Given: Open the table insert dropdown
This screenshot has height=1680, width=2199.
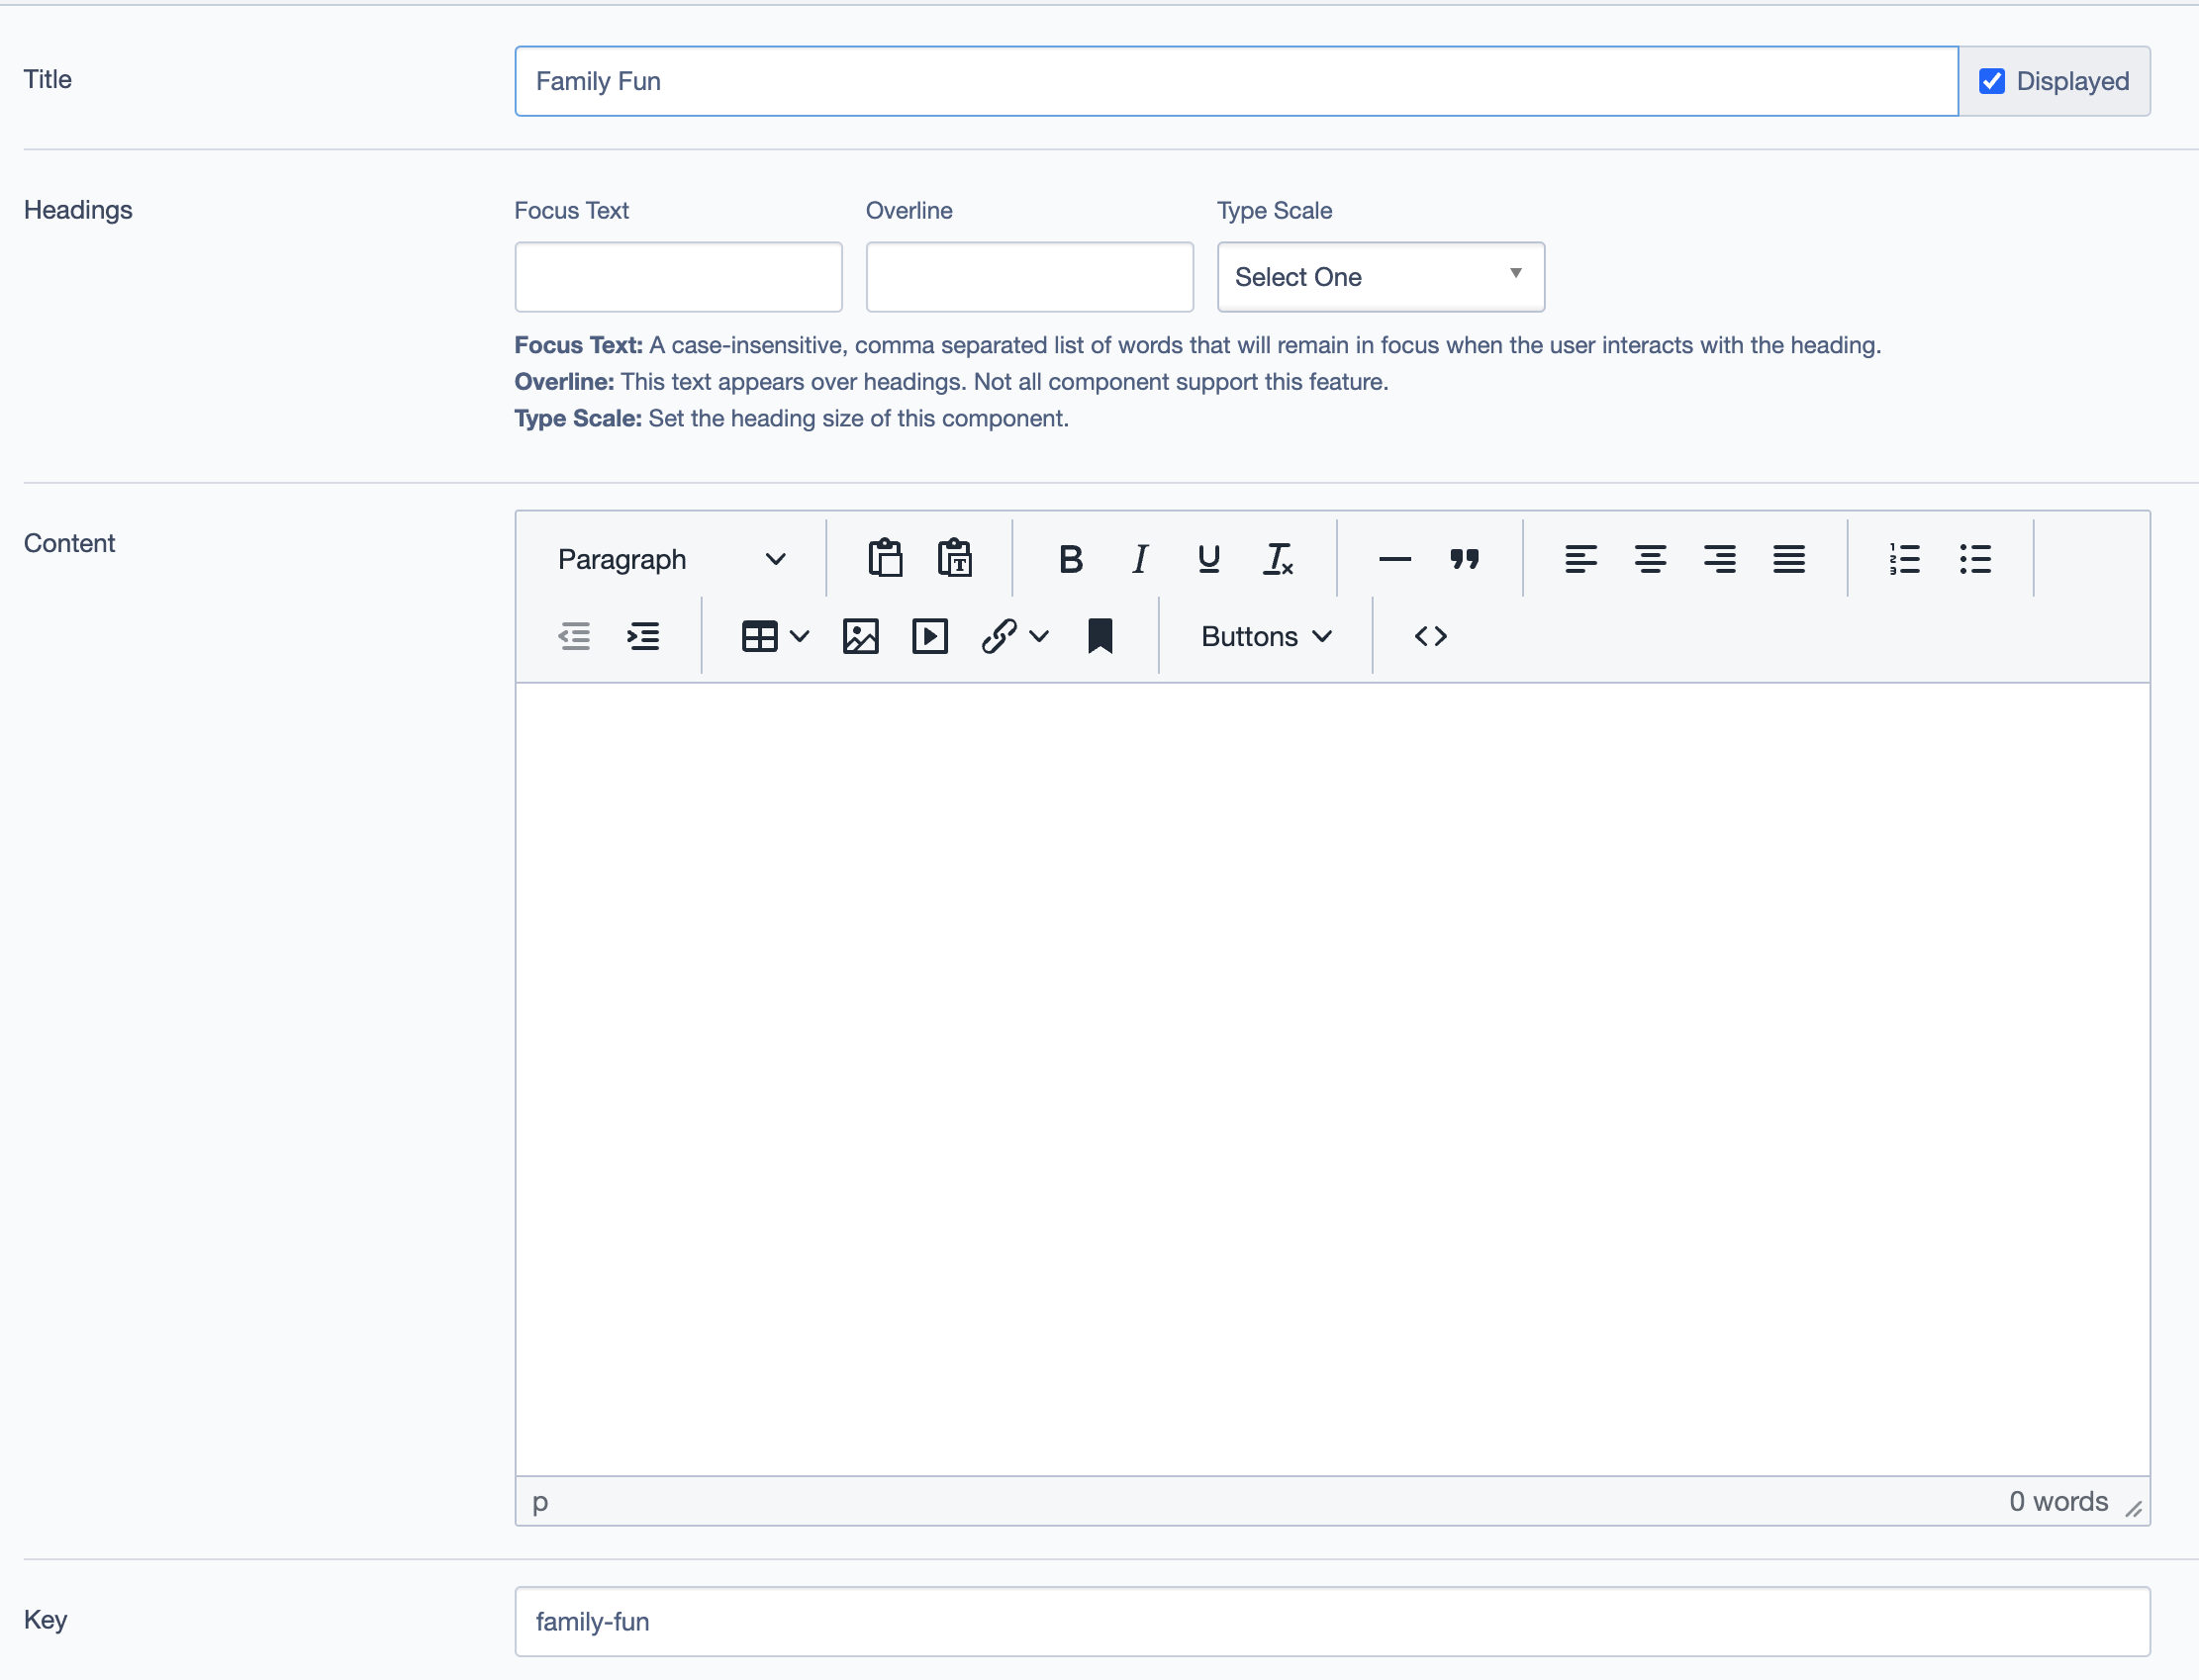Looking at the screenshot, I should coord(775,636).
